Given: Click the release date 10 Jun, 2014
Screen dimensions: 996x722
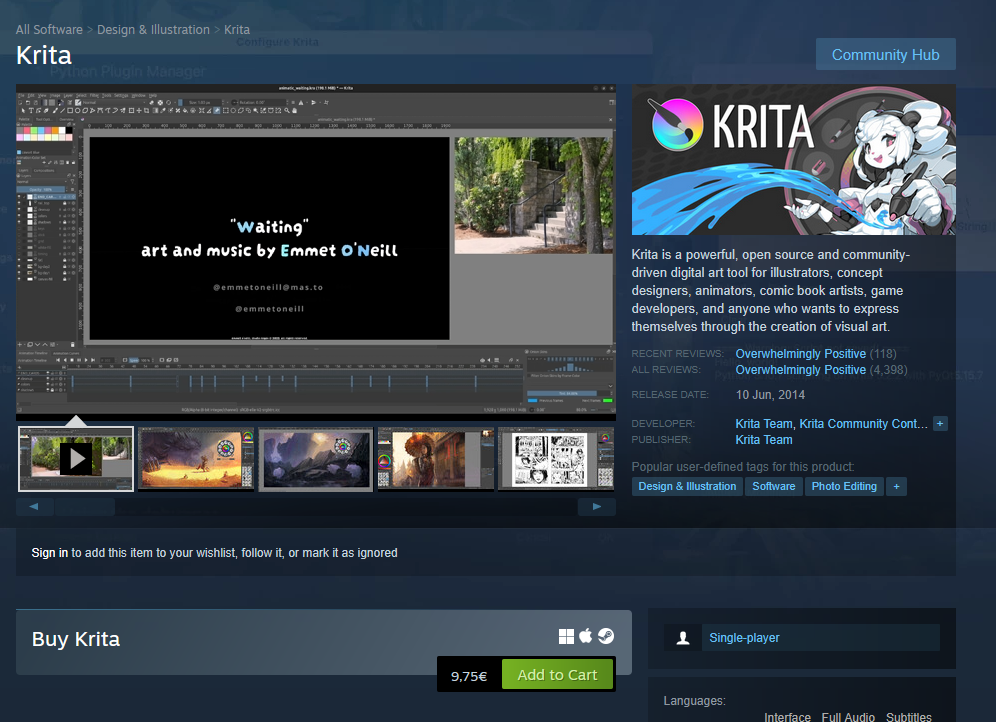Looking at the screenshot, I should [770, 395].
